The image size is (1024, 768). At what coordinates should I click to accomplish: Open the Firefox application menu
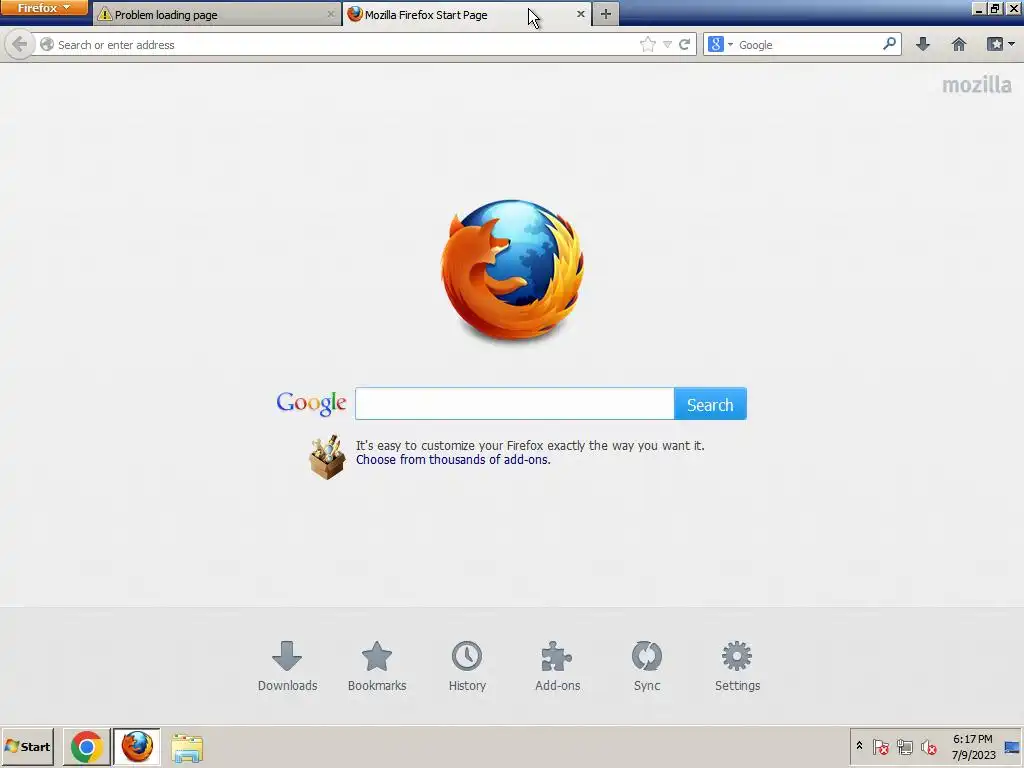44,8
